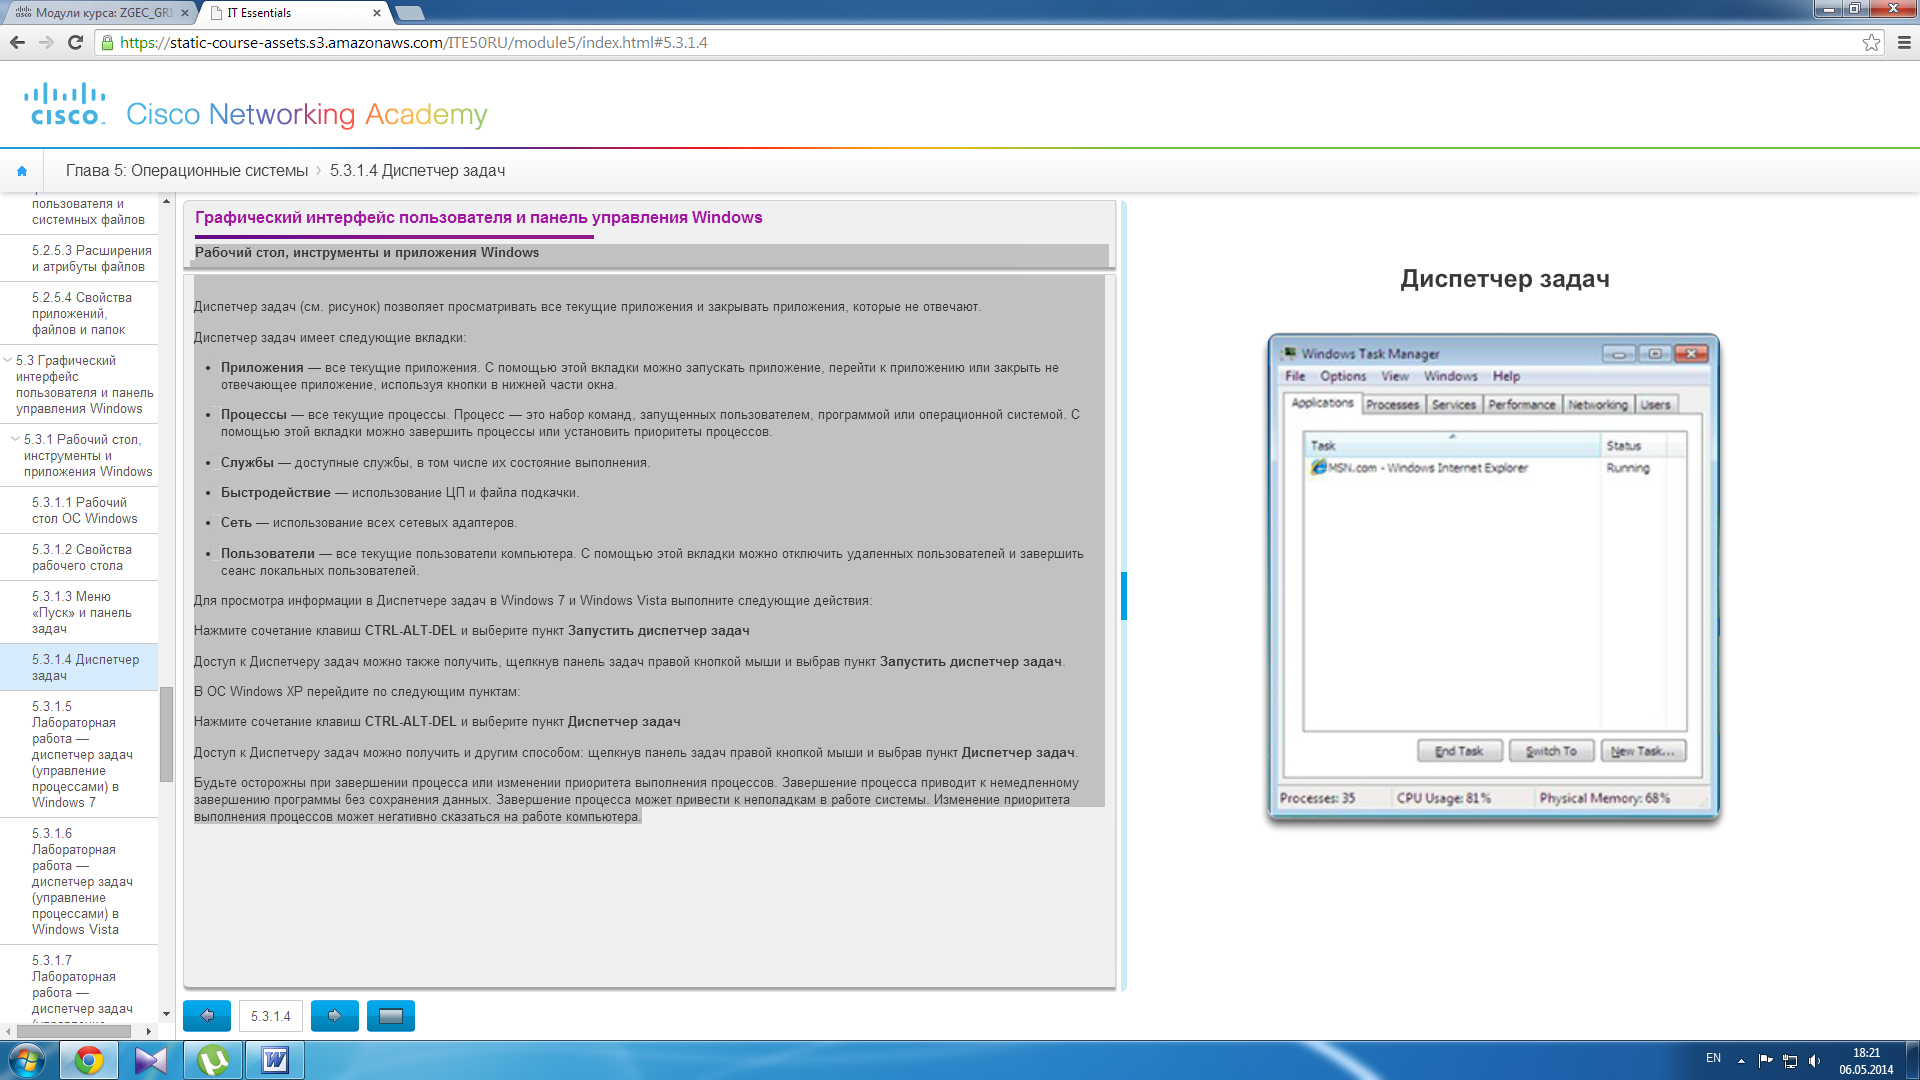Click the Cisco Networking Academy logo
Viewport: 1920px width, 1080px height.
click(x=255, y=107)
